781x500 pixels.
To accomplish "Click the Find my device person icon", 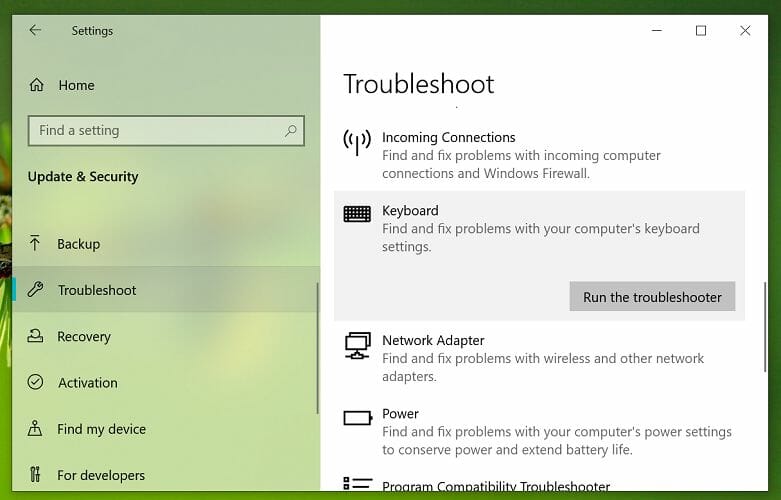I will [x=35, y=428].
